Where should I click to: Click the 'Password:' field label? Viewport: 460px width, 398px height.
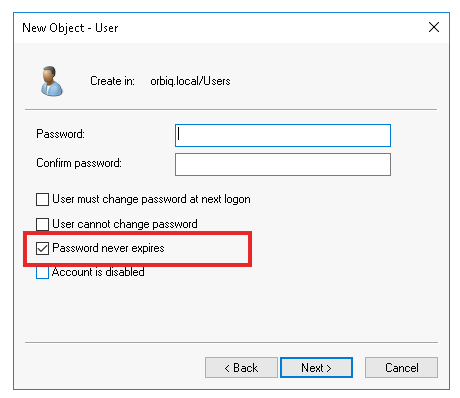[60, 134]
